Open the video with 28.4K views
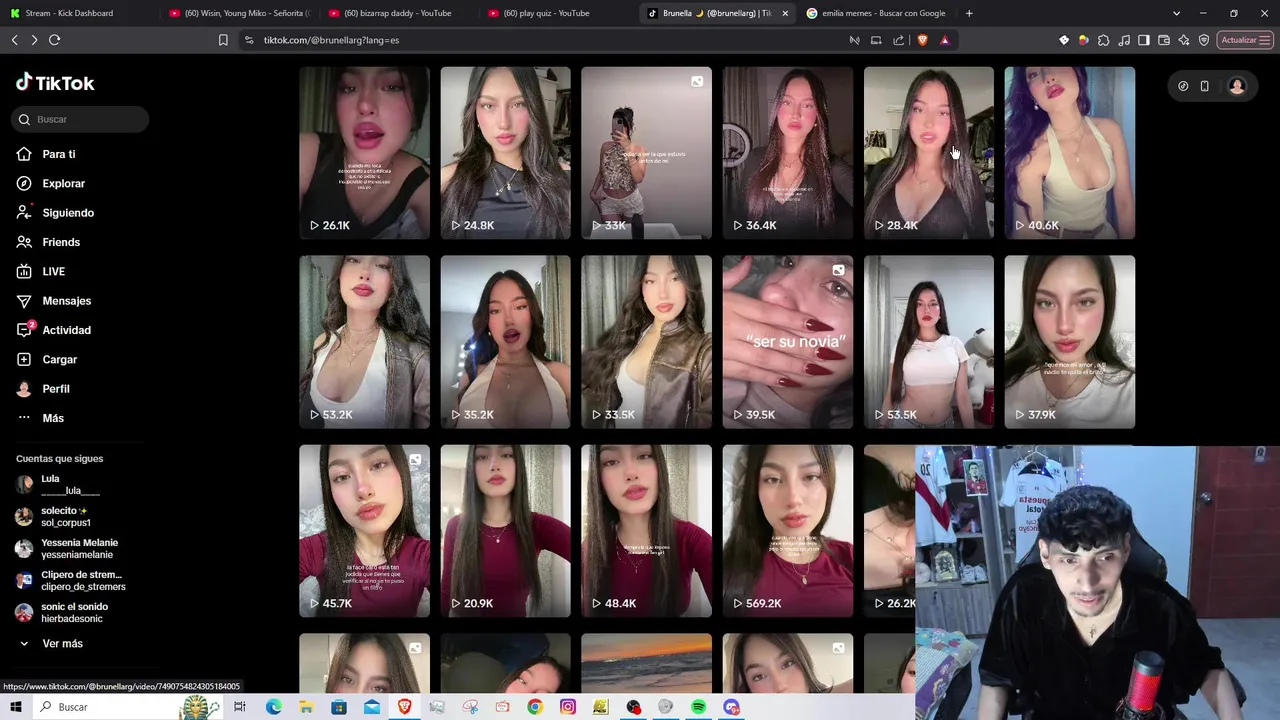The image size is (1280, 720). [x=928, y=153]
